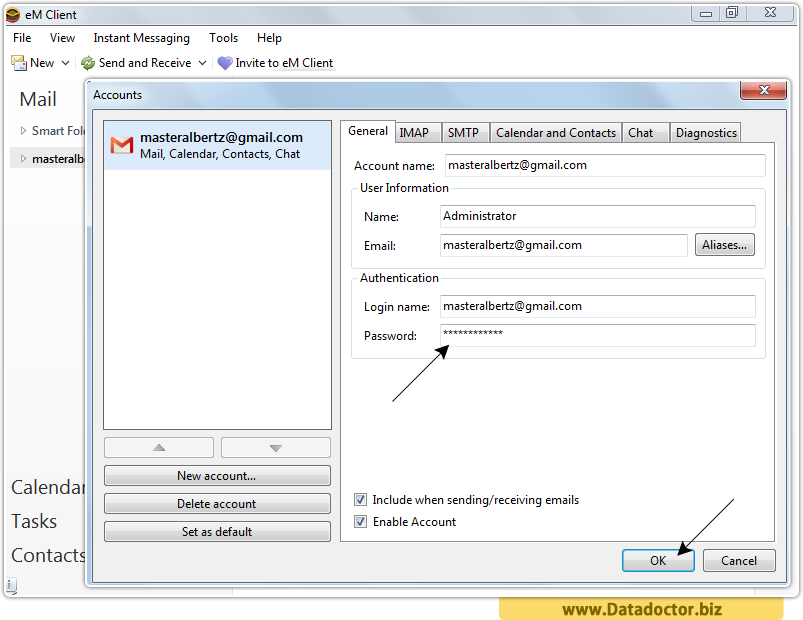The width and height of the screenshot is (803, 620).
Task: Select the masteralbertz folder in the sidebar
Action: click(58, 159)
